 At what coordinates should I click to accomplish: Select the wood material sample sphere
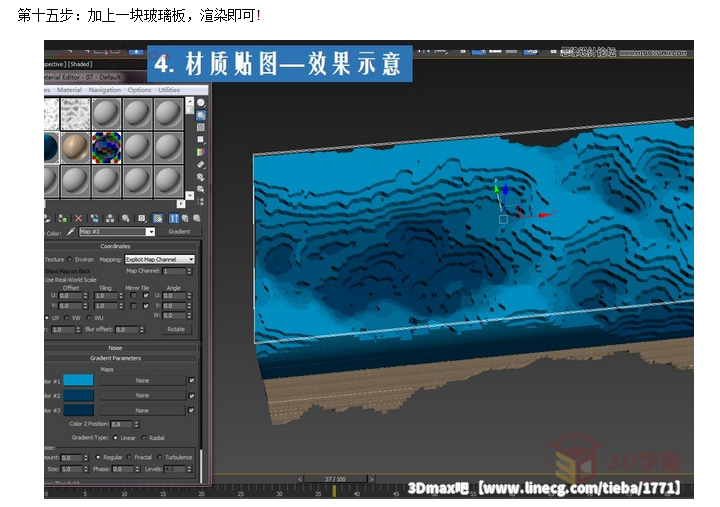point(75,148)
